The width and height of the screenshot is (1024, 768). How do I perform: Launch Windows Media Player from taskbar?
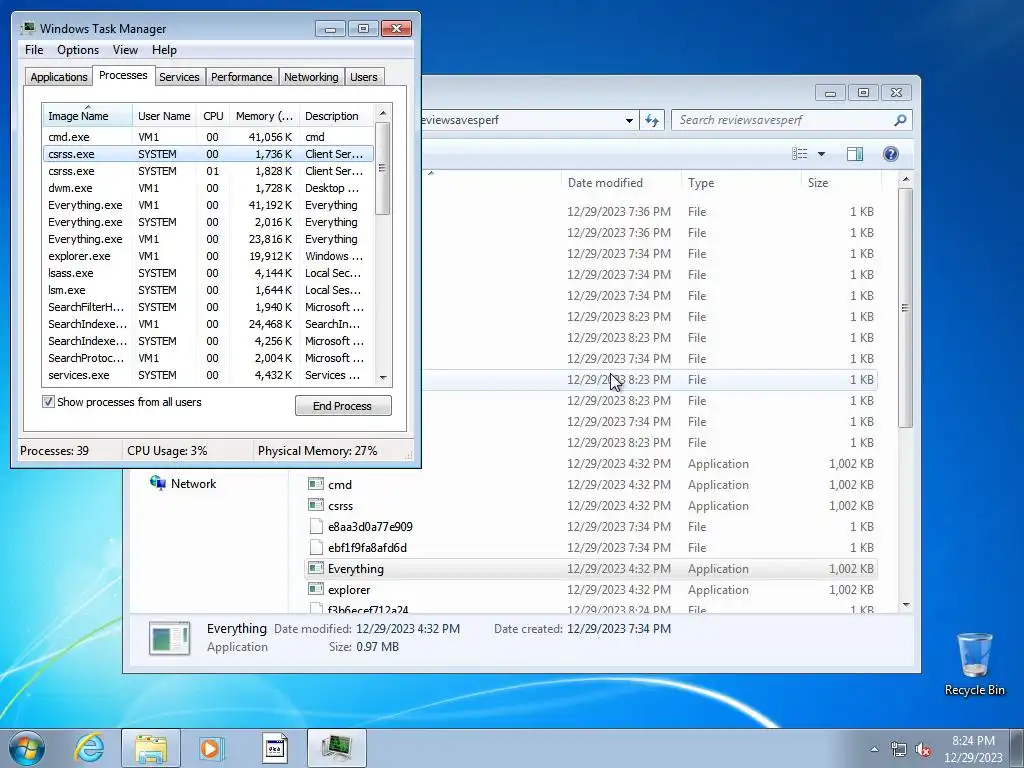[x=211, y=748]
